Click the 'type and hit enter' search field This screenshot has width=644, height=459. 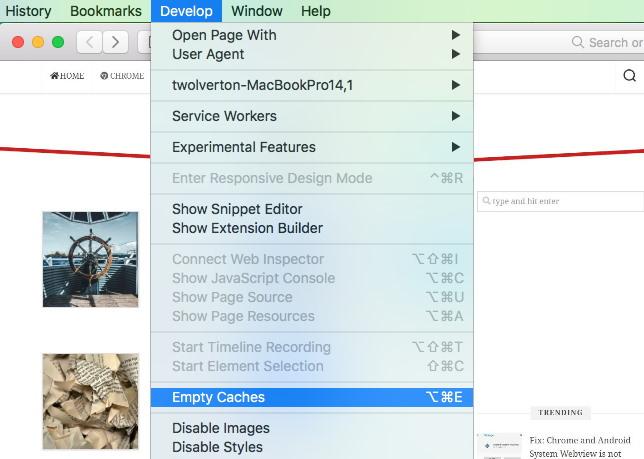click(560, 201)
